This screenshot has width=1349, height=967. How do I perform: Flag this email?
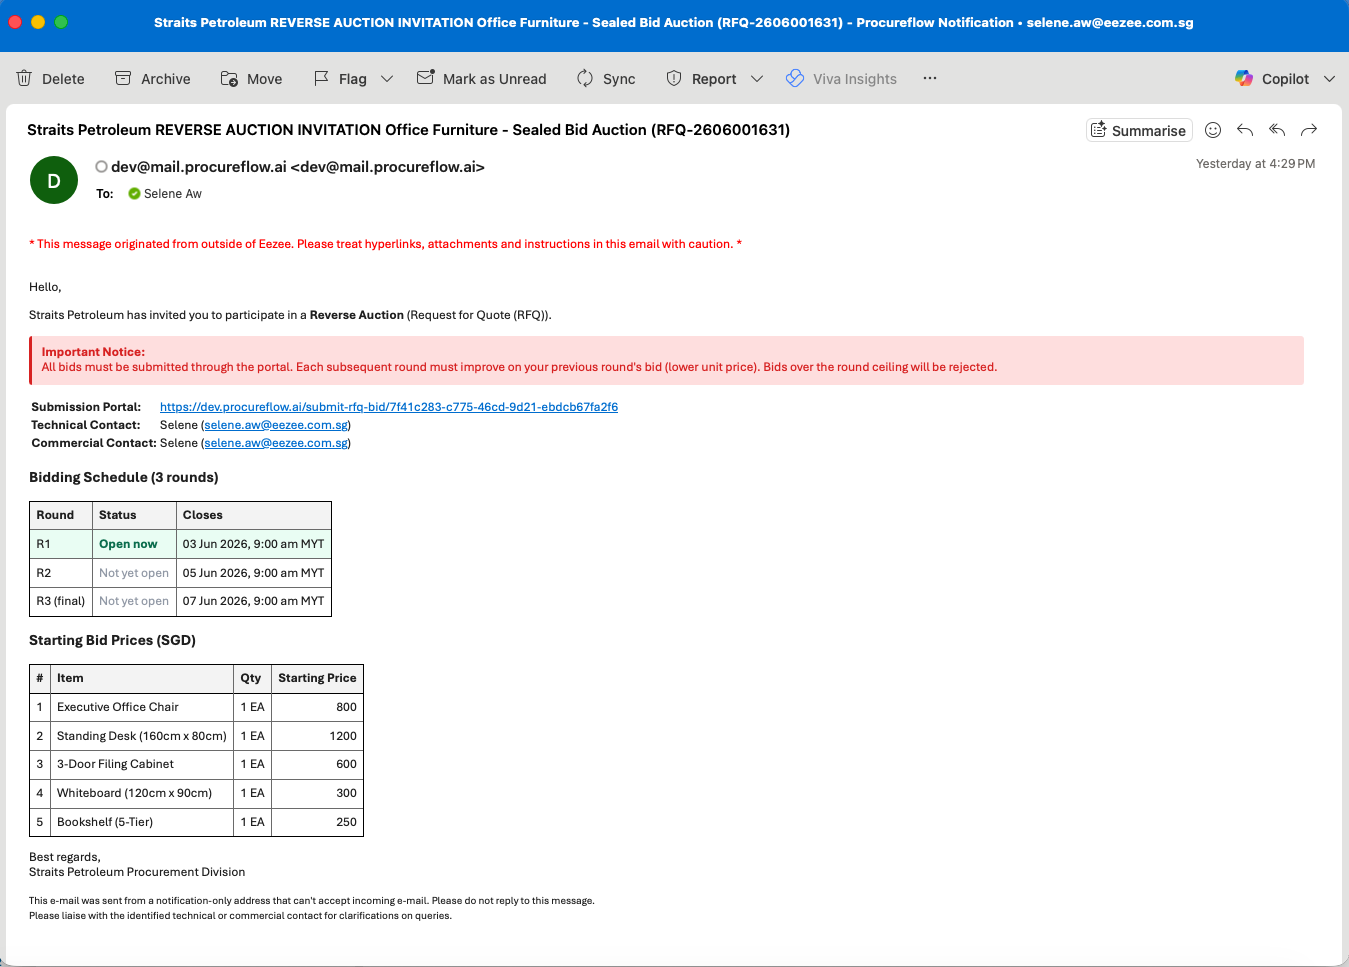coord(340,78)
